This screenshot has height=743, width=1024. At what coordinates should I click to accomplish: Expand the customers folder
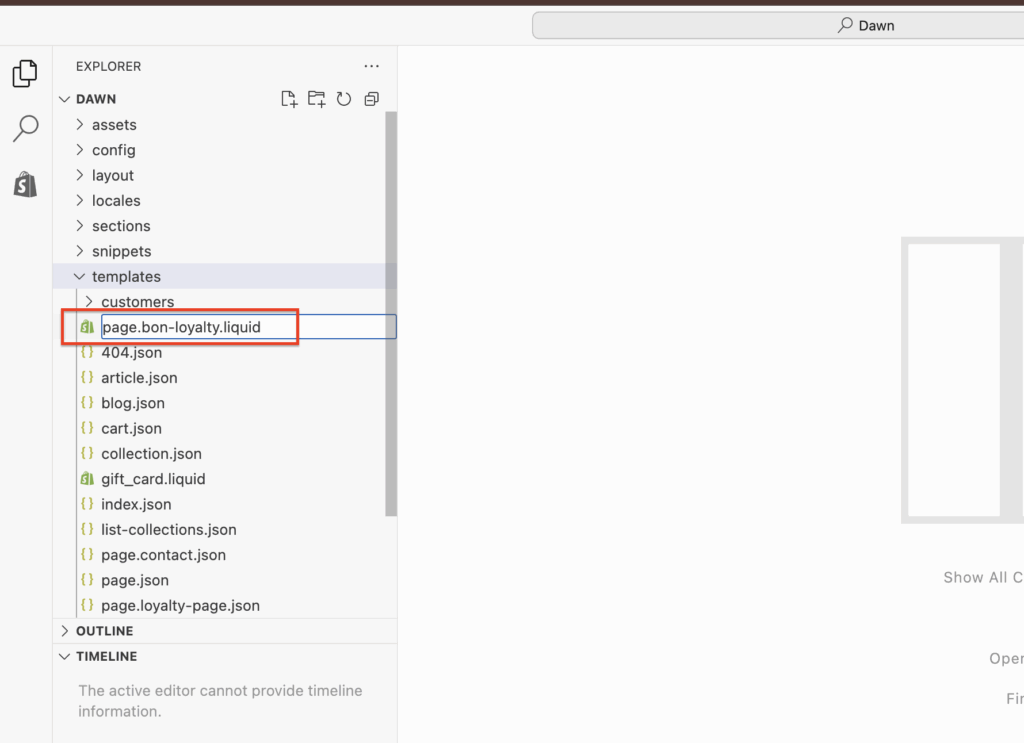click(137, 302)
